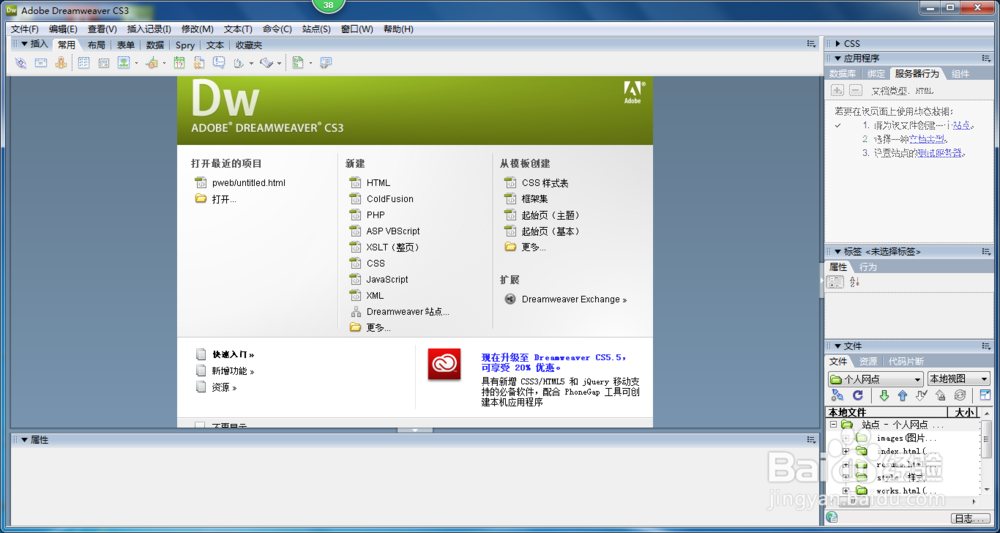Toggle the Don't Show Again checkbox
Viewport: 1000px width, 533px height.
[200, 425]
